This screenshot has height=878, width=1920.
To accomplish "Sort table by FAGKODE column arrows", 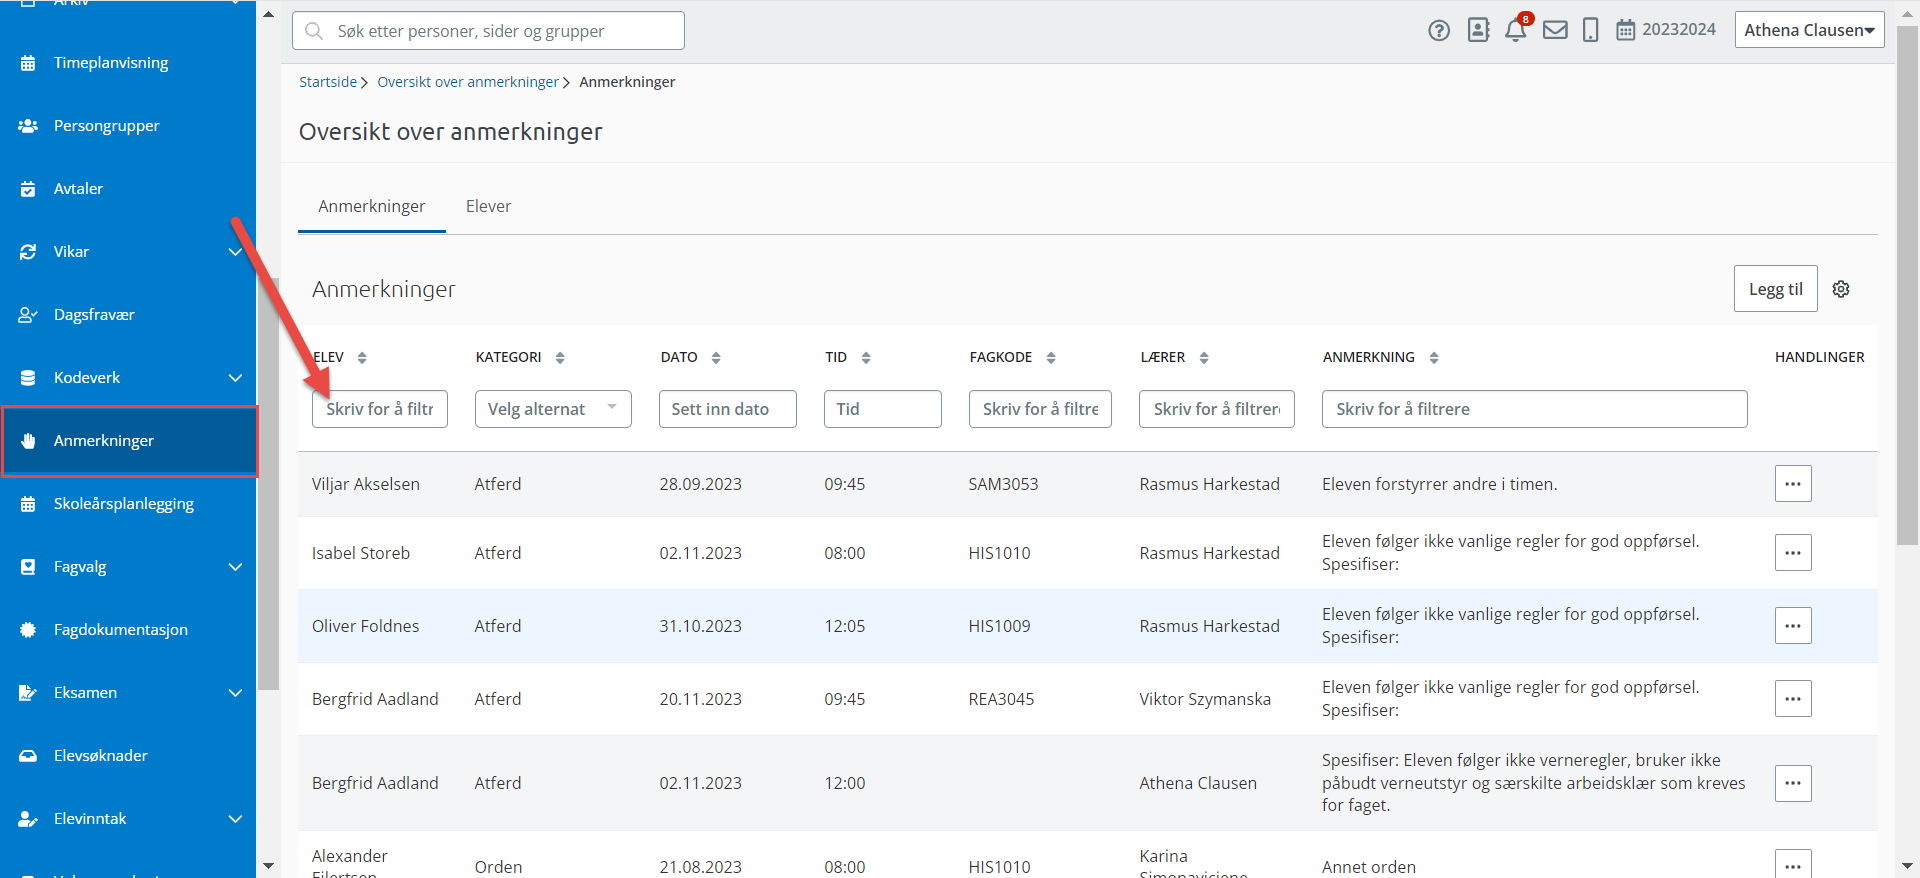I will pos(1051,358).
